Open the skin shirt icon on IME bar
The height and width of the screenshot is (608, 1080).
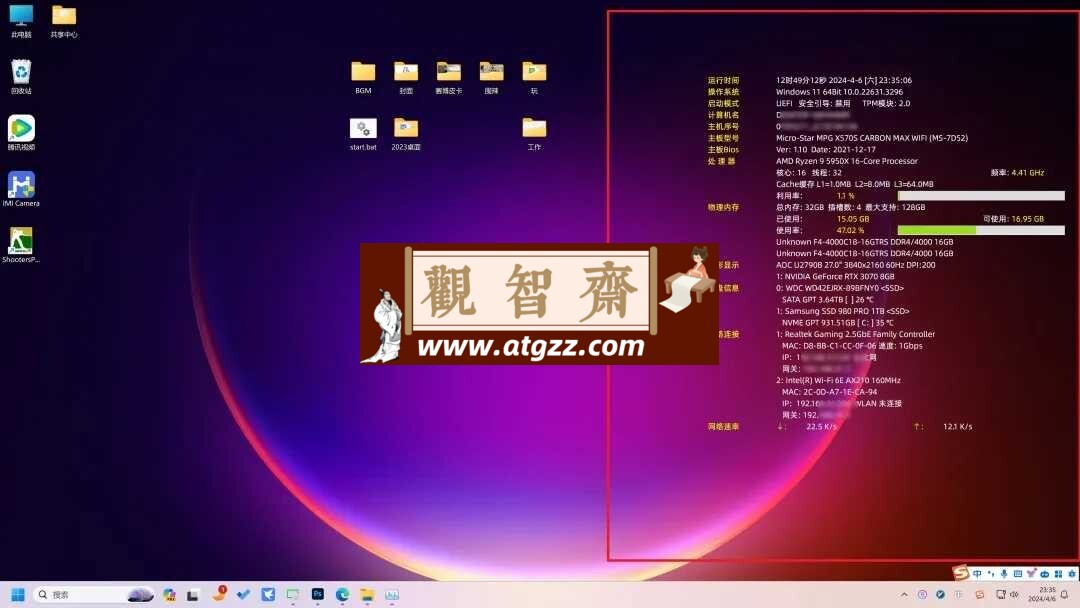coord(1031,574)
